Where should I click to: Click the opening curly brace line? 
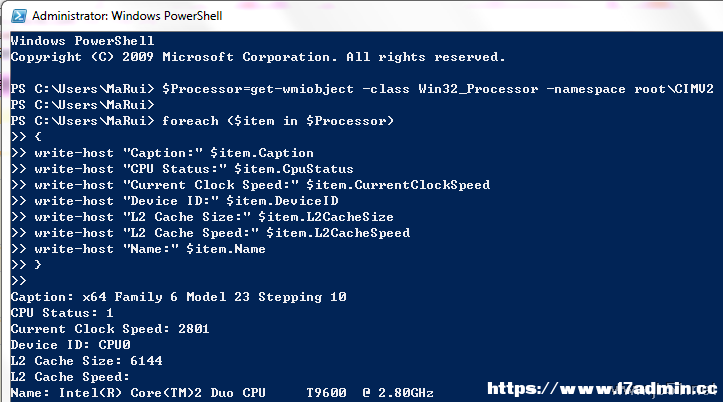click(x=26, y=137)
